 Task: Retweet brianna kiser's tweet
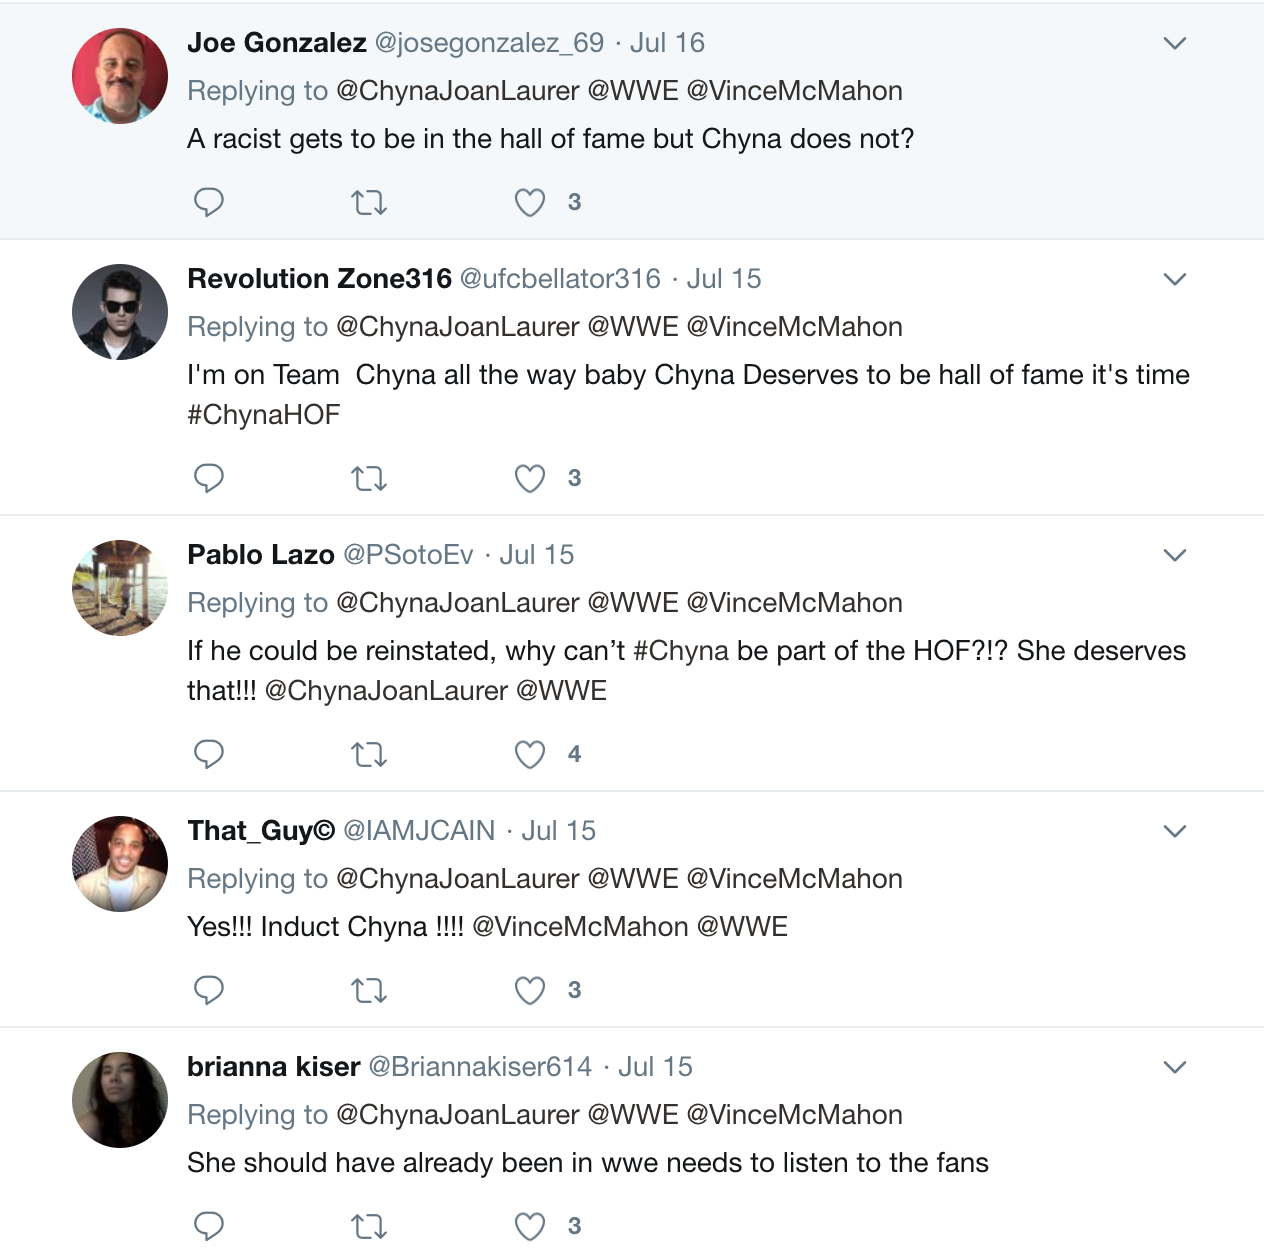pyautogui.click(x=369, y=1227)
